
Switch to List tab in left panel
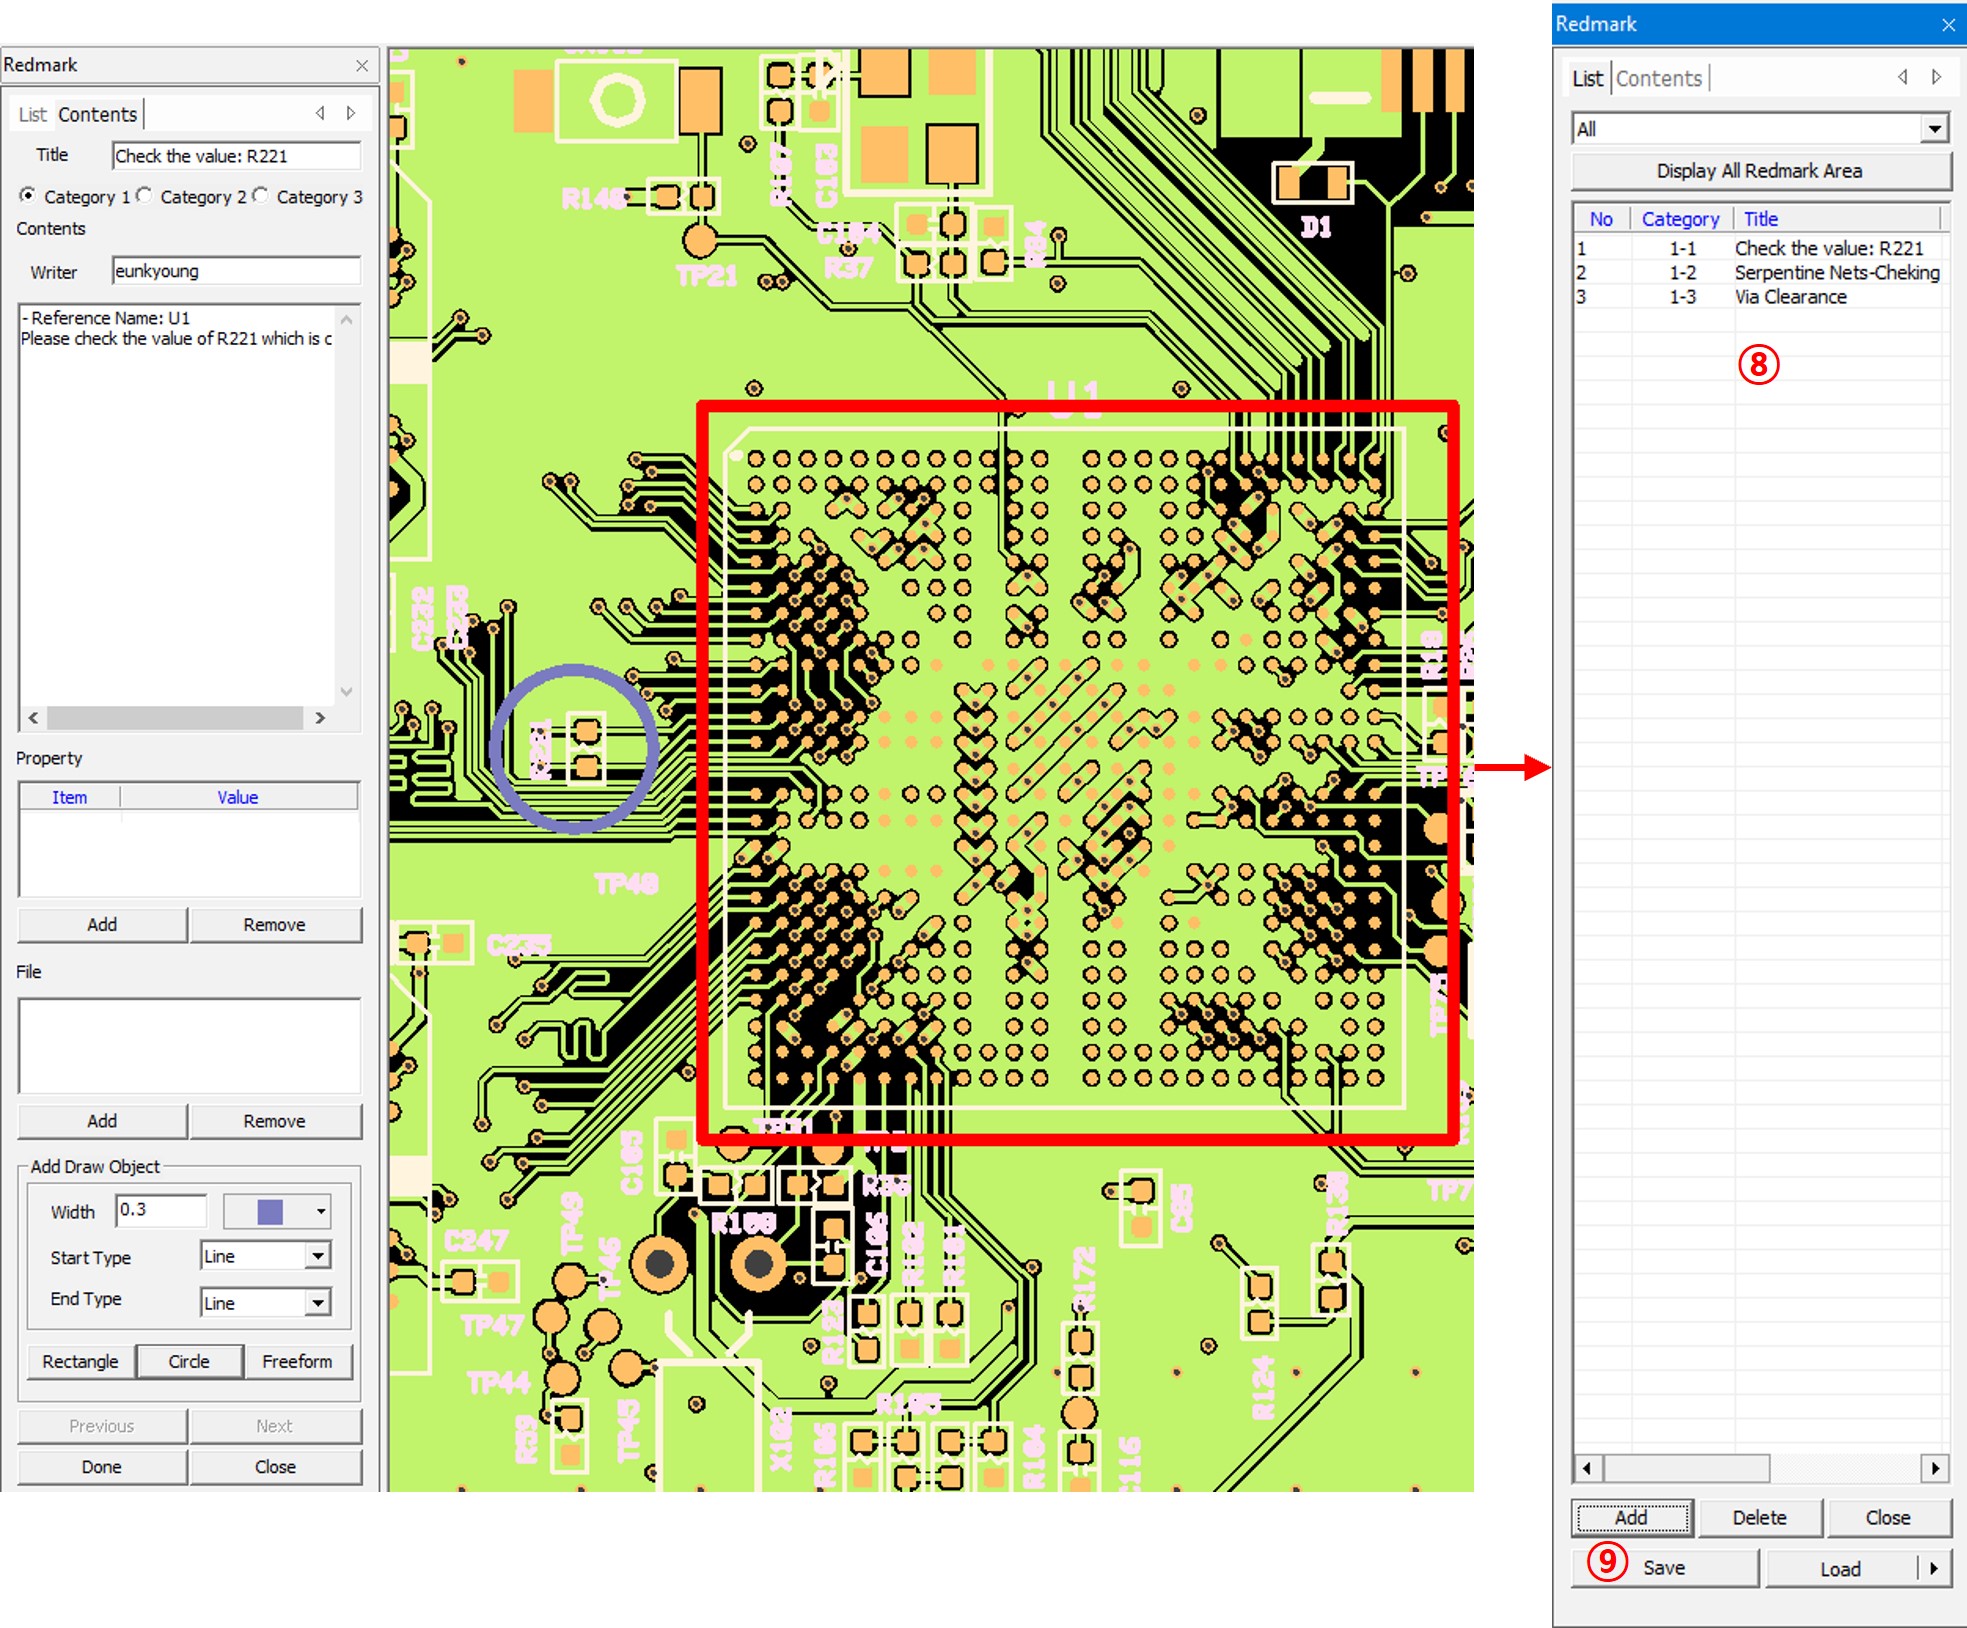(x=32, y=114)
